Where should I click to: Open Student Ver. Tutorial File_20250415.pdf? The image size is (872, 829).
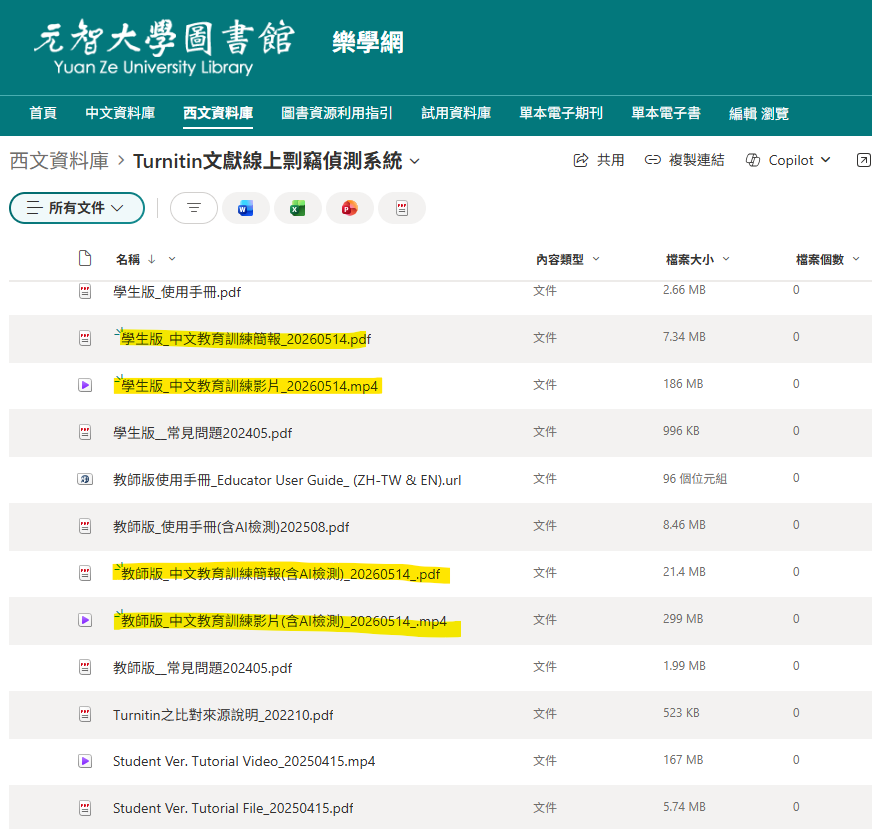click(x=233, y=808)
